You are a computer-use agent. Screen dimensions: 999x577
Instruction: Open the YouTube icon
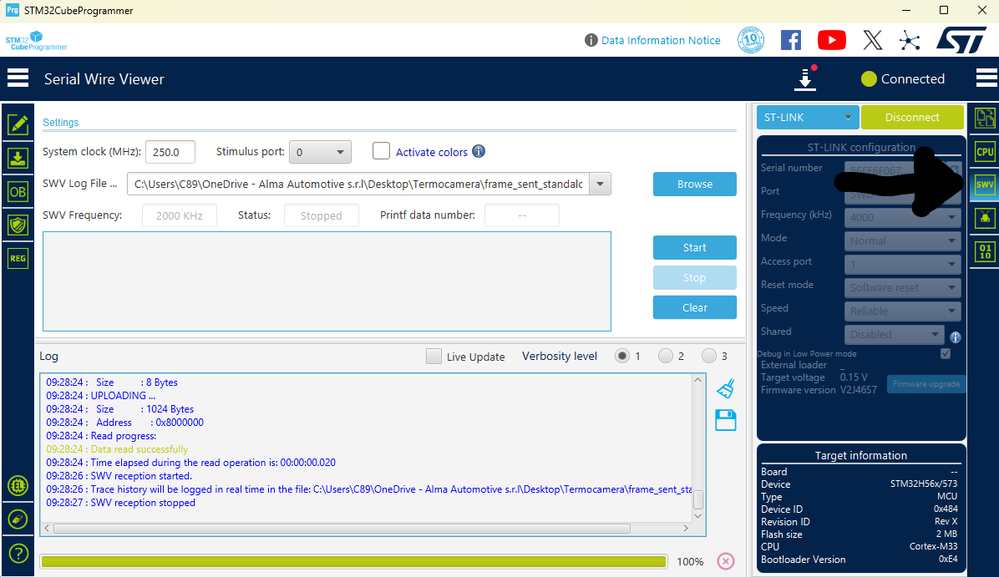(831, 40)
